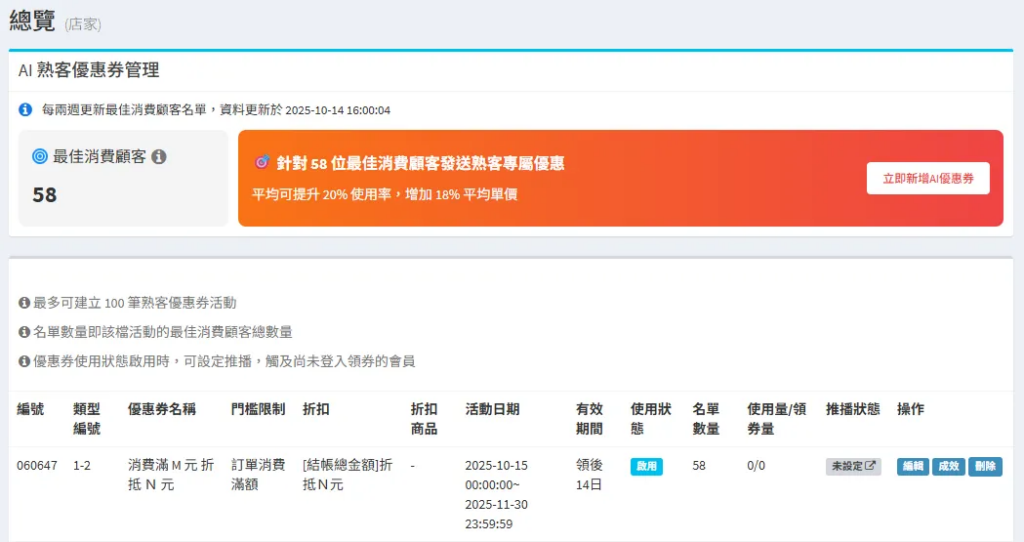The image size is (1024, 542).
Task: Click the 推播狀態 column header
Action: click(852, 409)
